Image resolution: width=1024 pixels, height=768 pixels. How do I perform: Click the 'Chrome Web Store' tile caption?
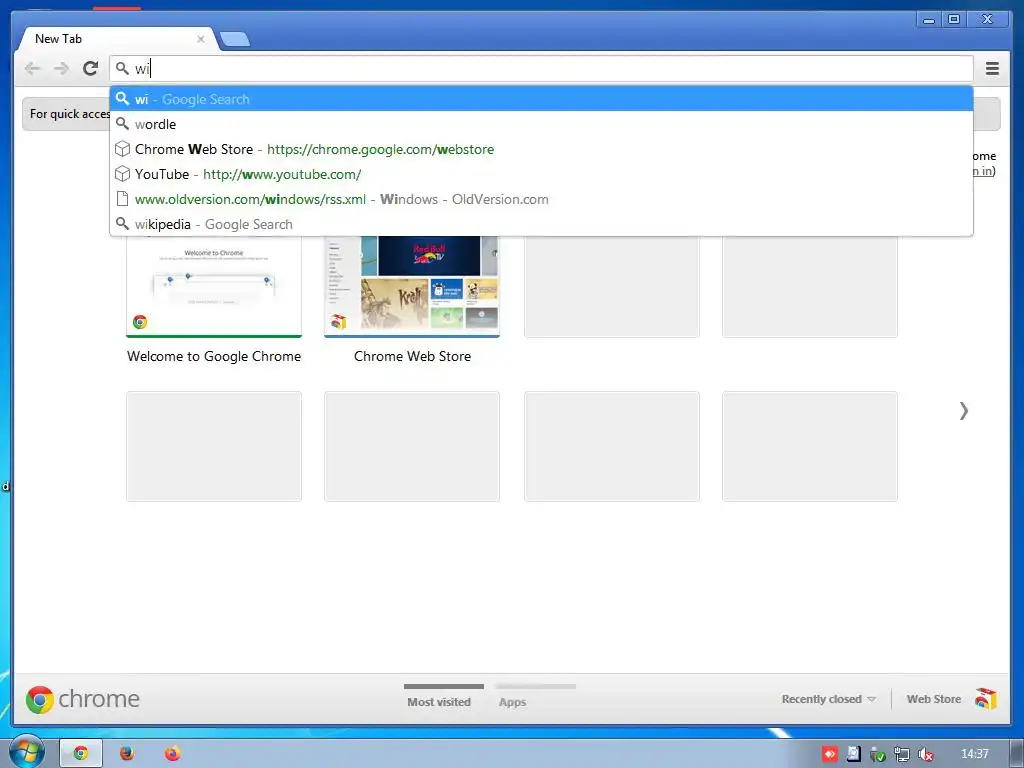[x=412, y=357]
